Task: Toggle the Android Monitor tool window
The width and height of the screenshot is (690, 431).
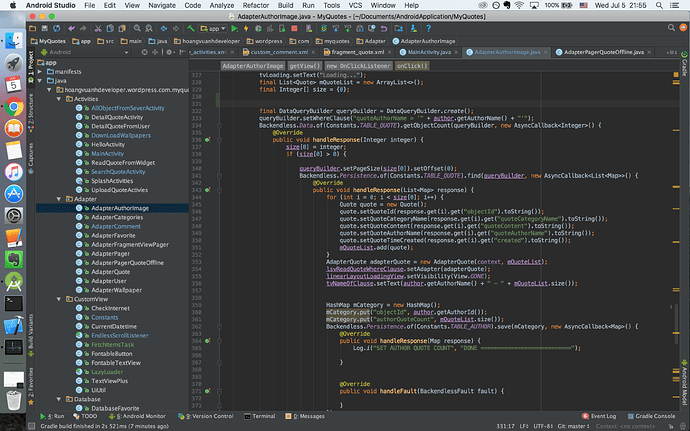Action: pos(137,416)
